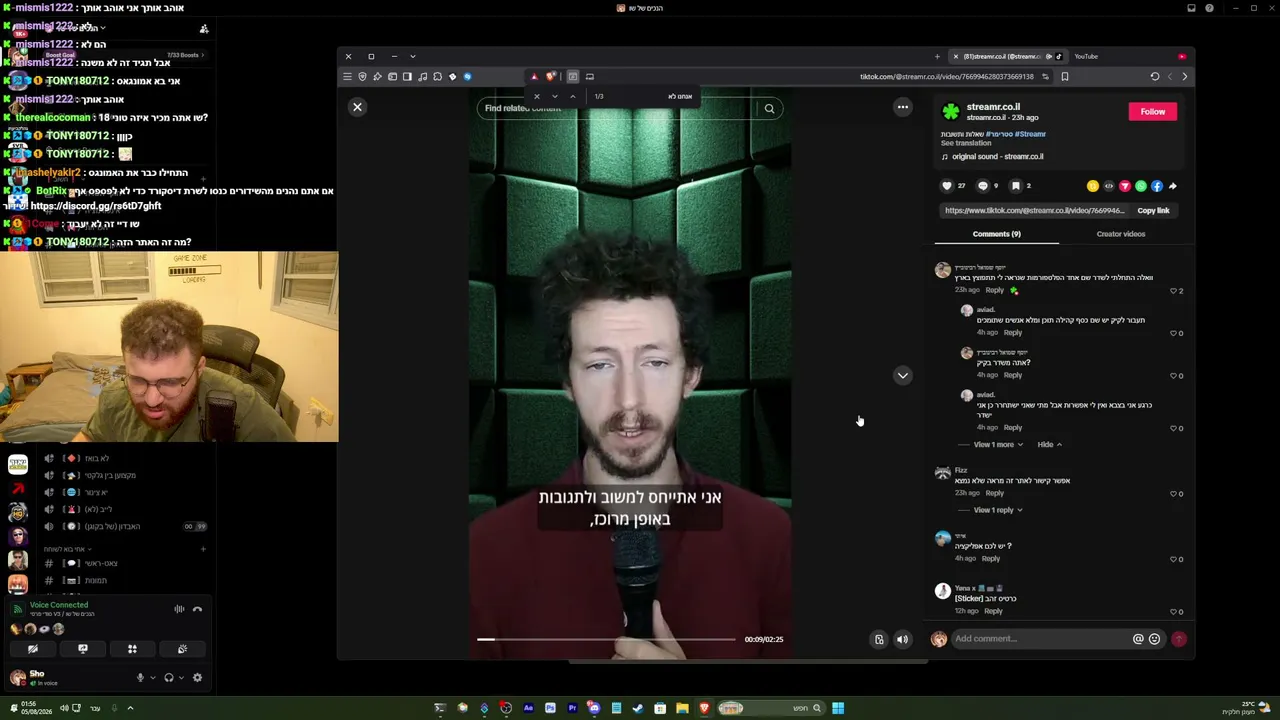Click the Follow button for streamr.co.il

pyautogui.click(x=1152, y=112)
